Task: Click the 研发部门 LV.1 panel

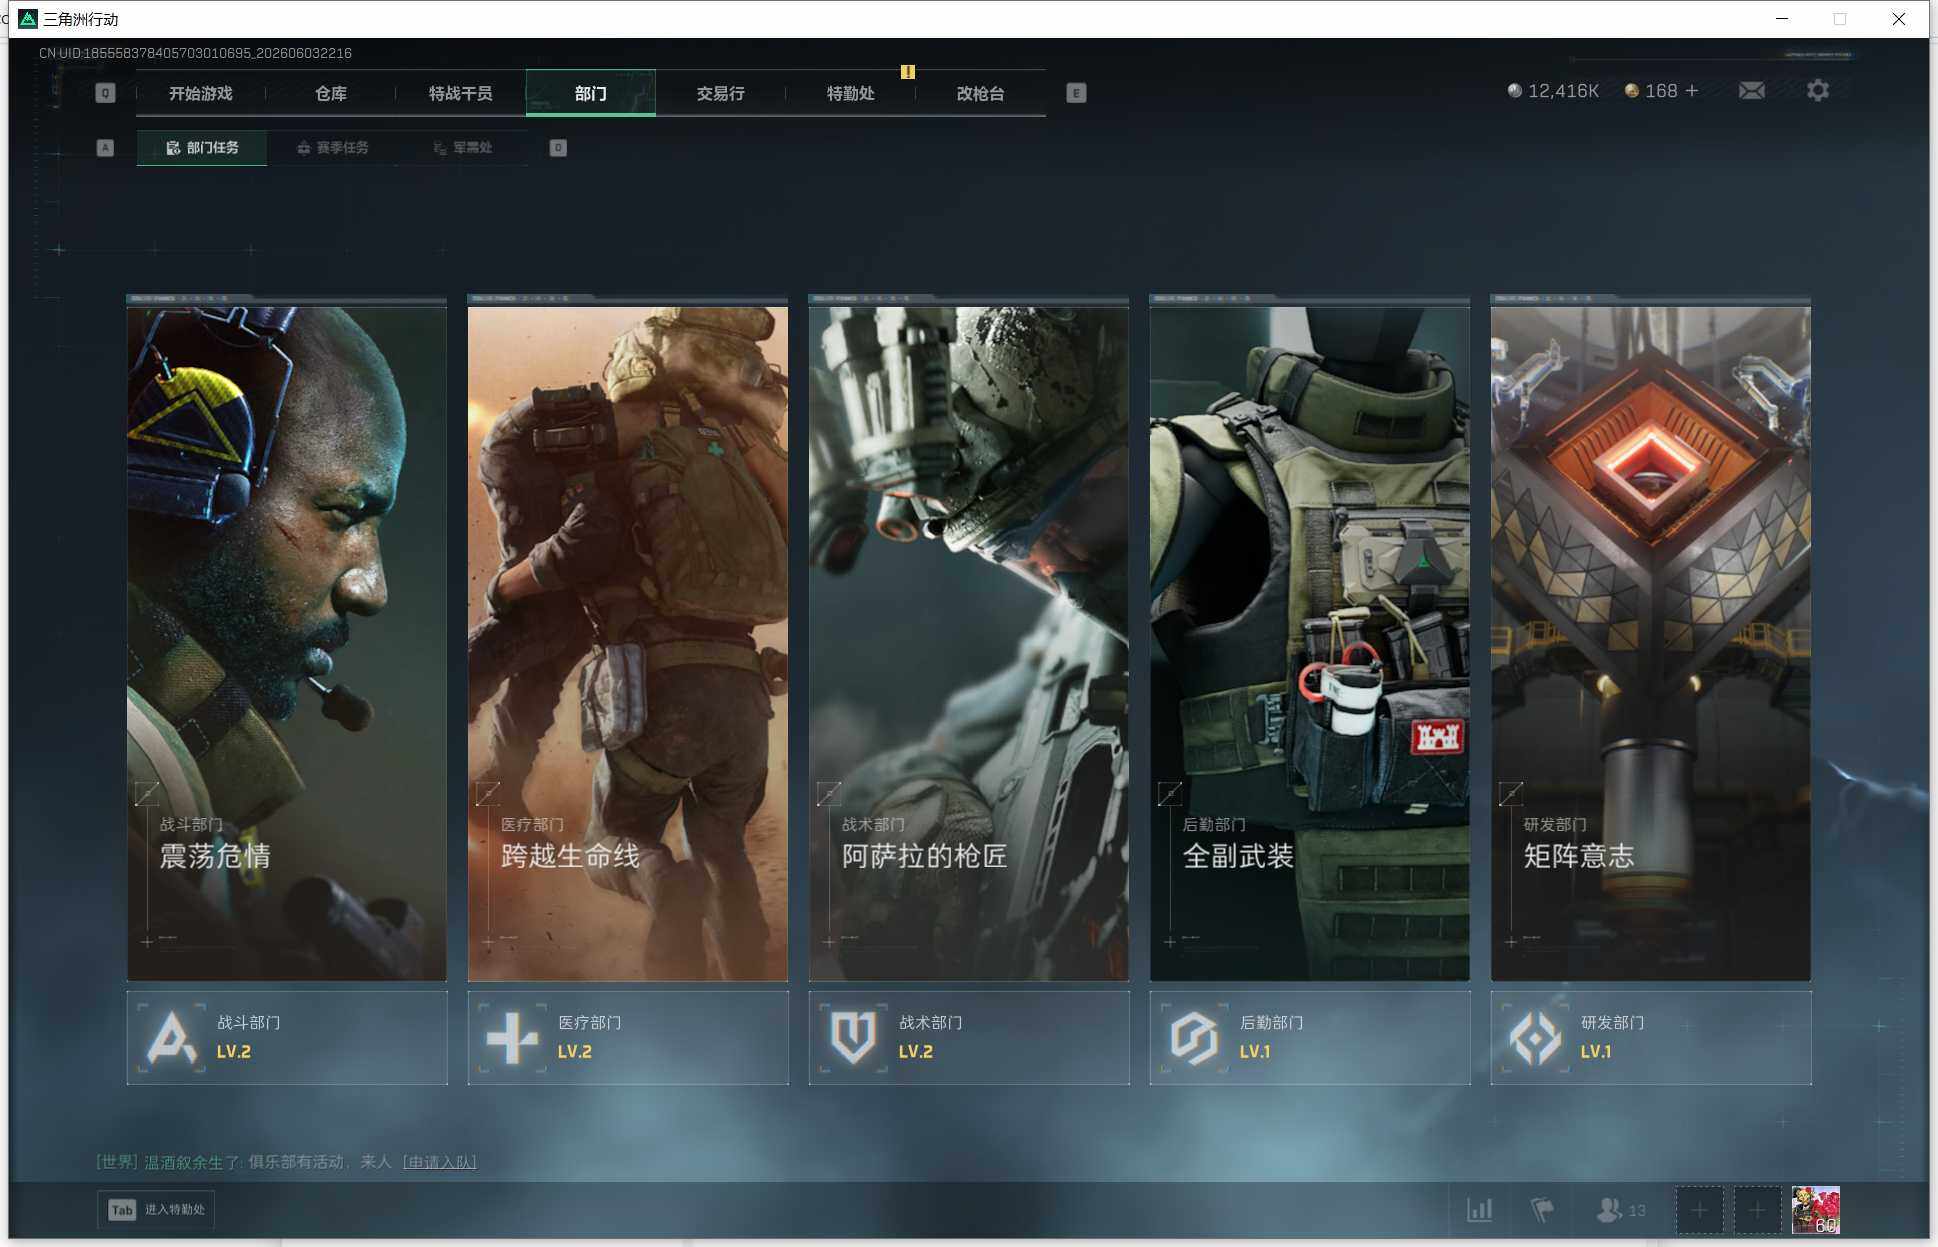Action: coord(1651,1038)
